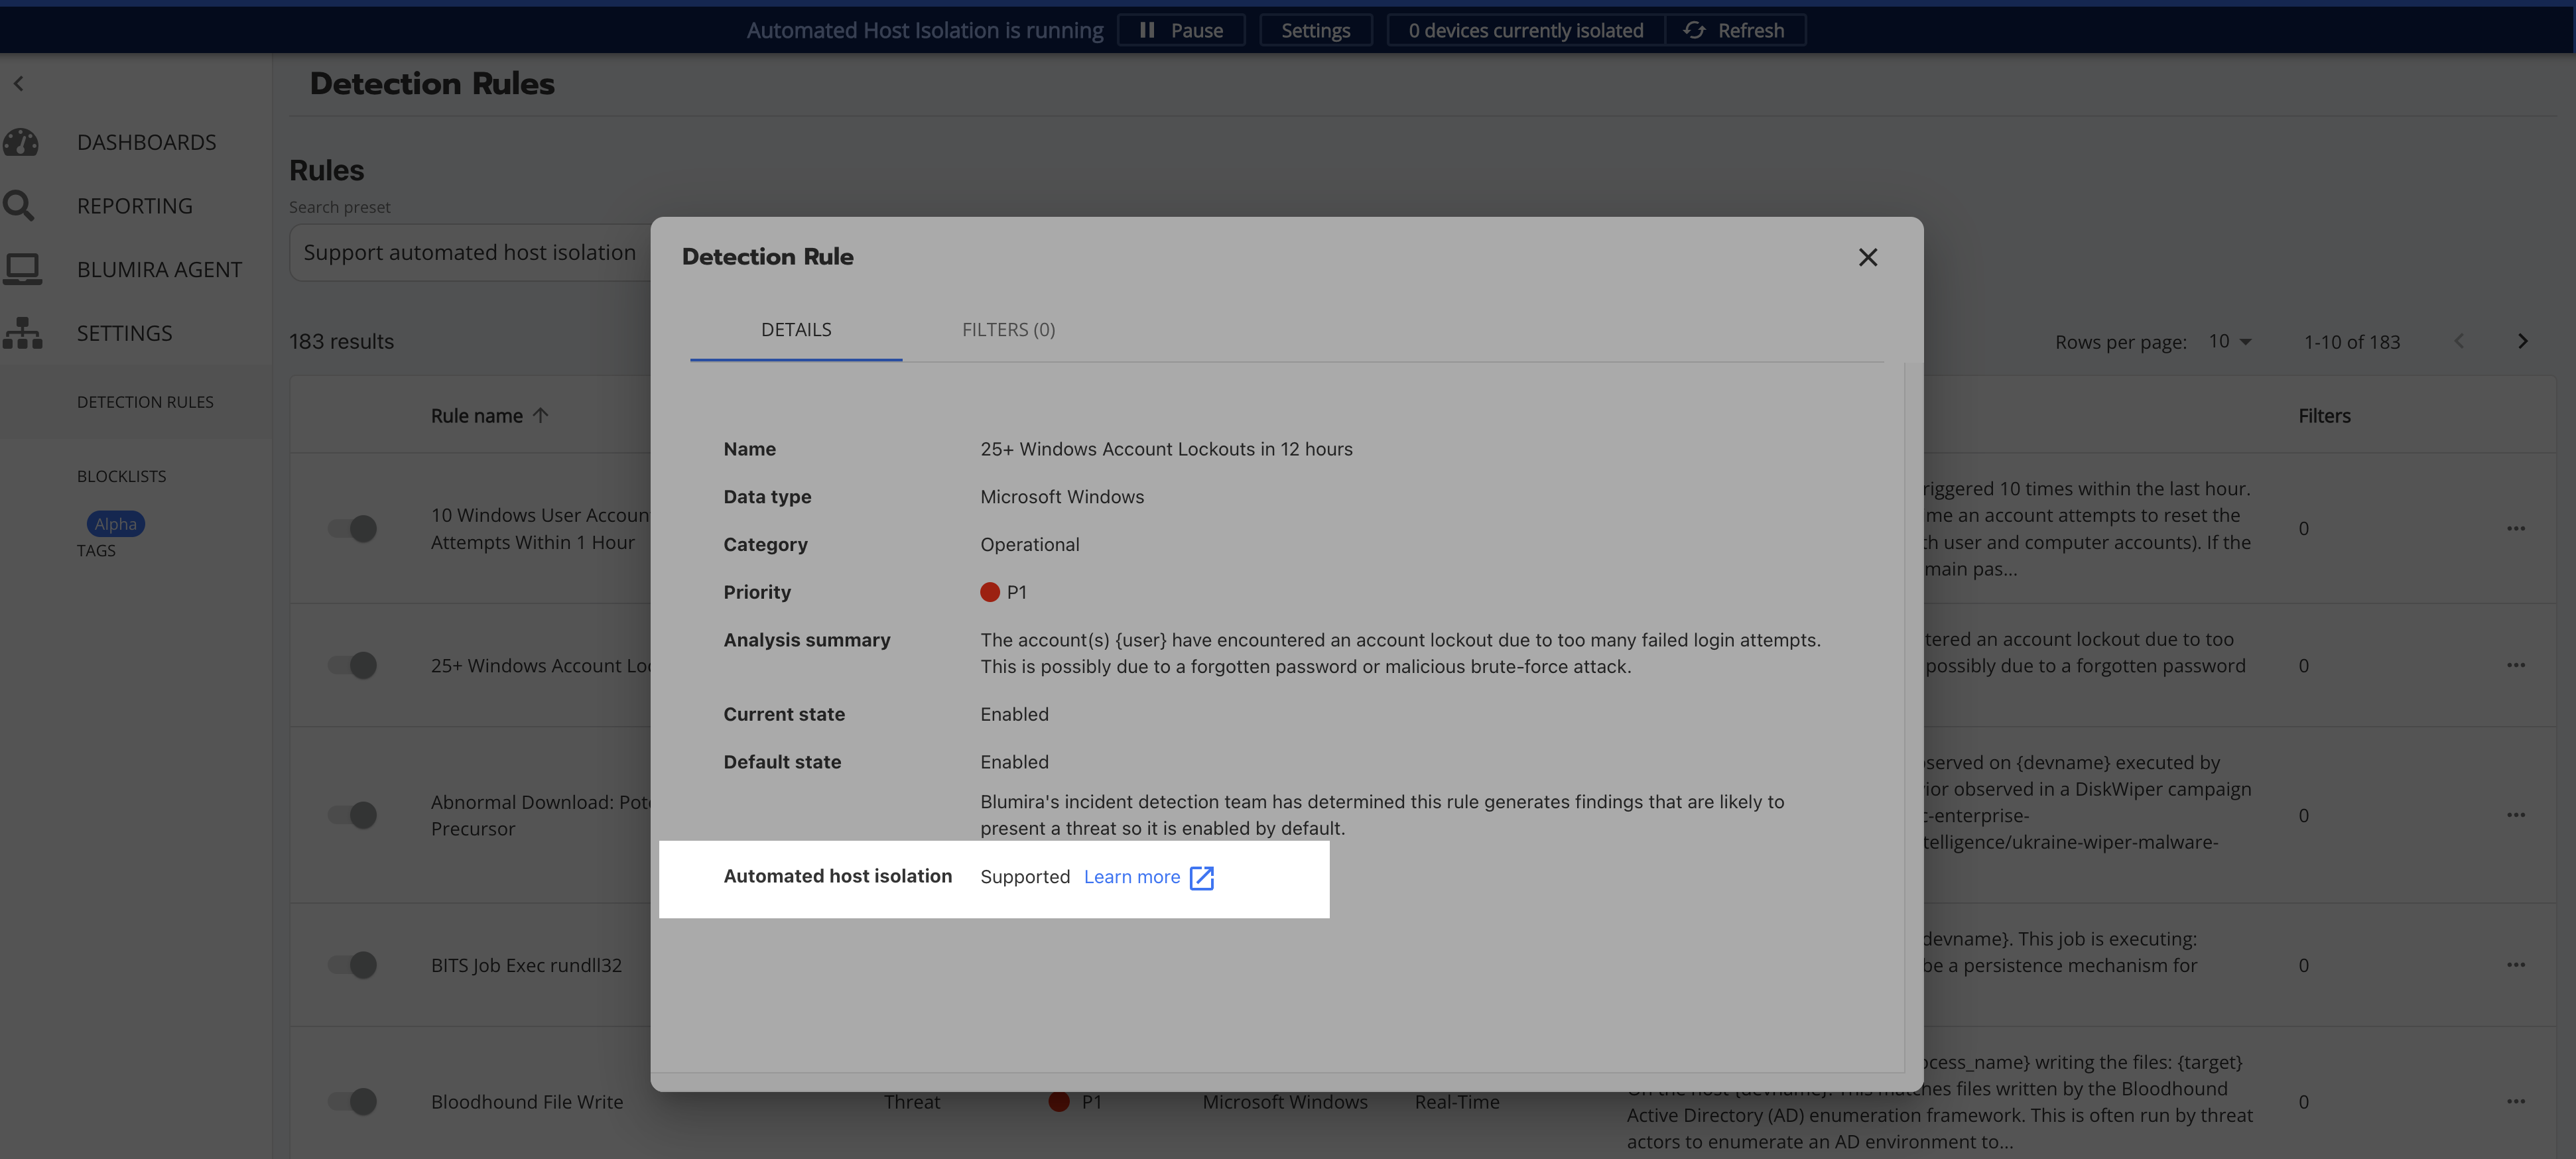This screenshot has width=2576, height=1159.
Task: Select the Settings hierarchy icon in the sidebar
Action: click(21, 333)
